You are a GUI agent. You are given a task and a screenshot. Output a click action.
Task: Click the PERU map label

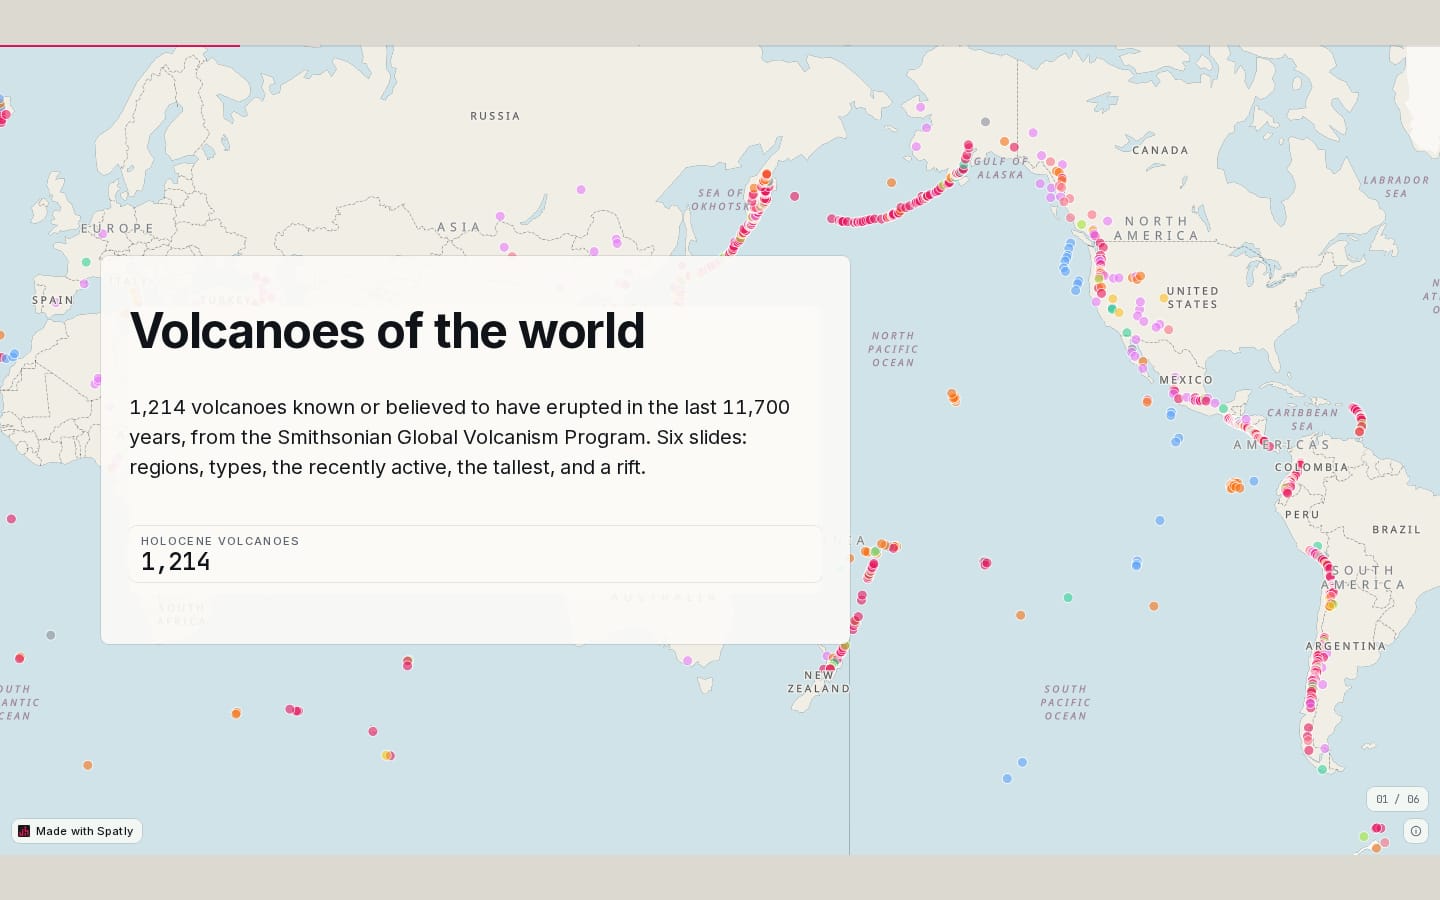[x=1302, y=514]
